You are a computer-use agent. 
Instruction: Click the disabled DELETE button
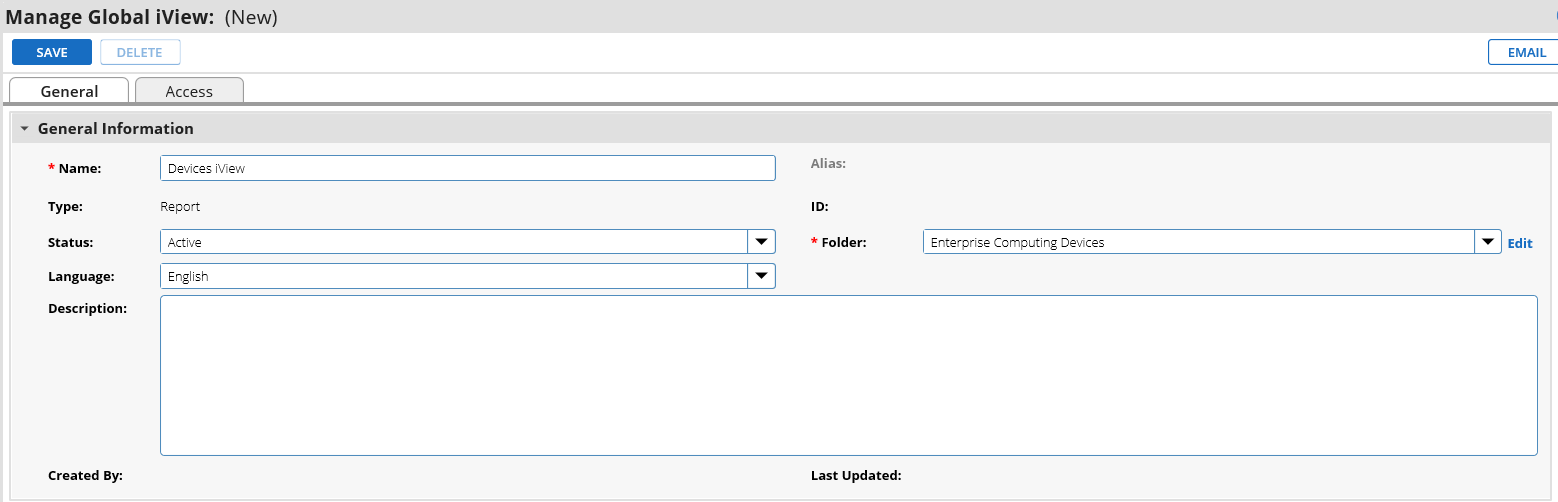(x=140, y=53)
